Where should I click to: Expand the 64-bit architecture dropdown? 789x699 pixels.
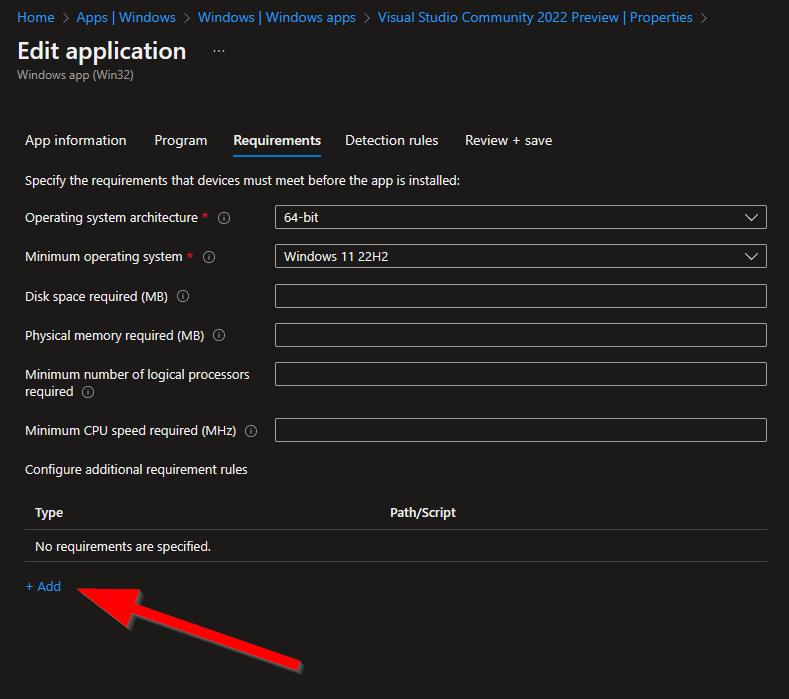[520, 217]
